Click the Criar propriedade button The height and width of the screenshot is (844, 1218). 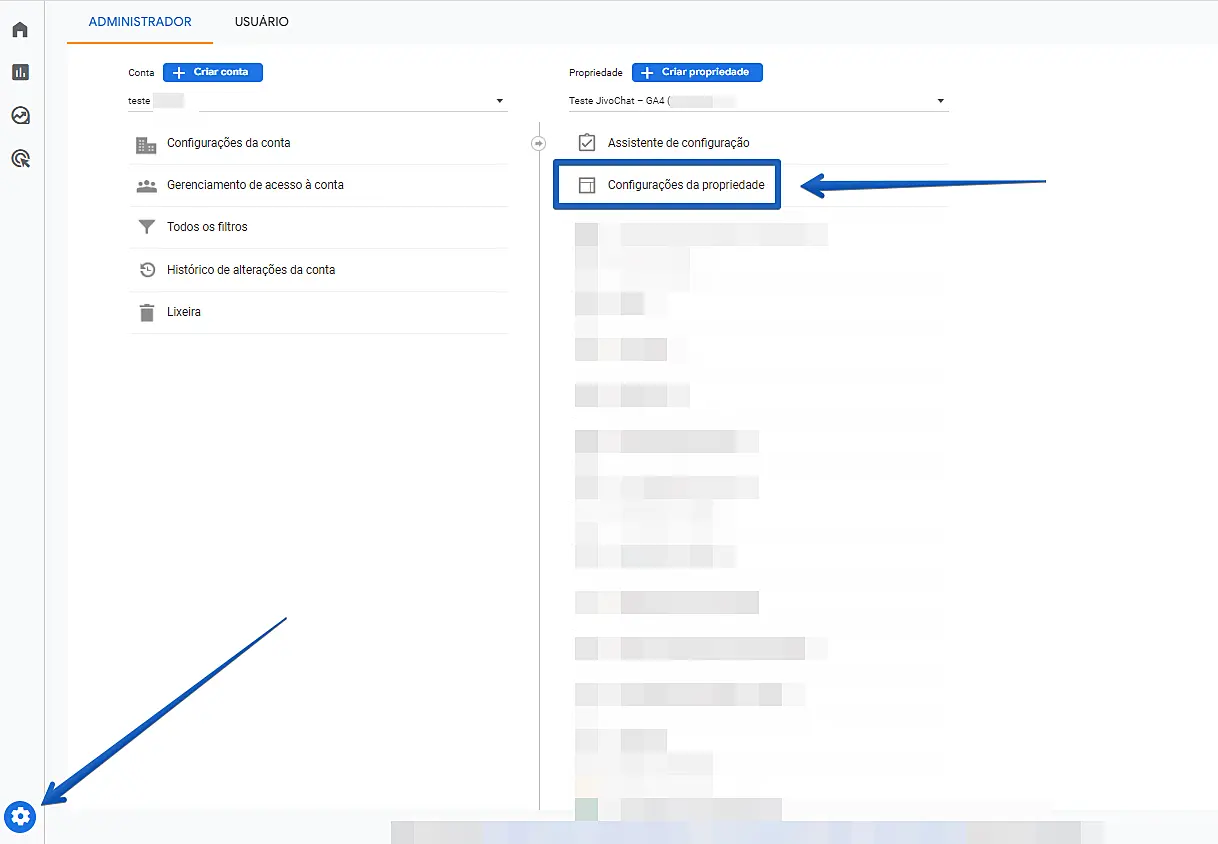[698, 72]
